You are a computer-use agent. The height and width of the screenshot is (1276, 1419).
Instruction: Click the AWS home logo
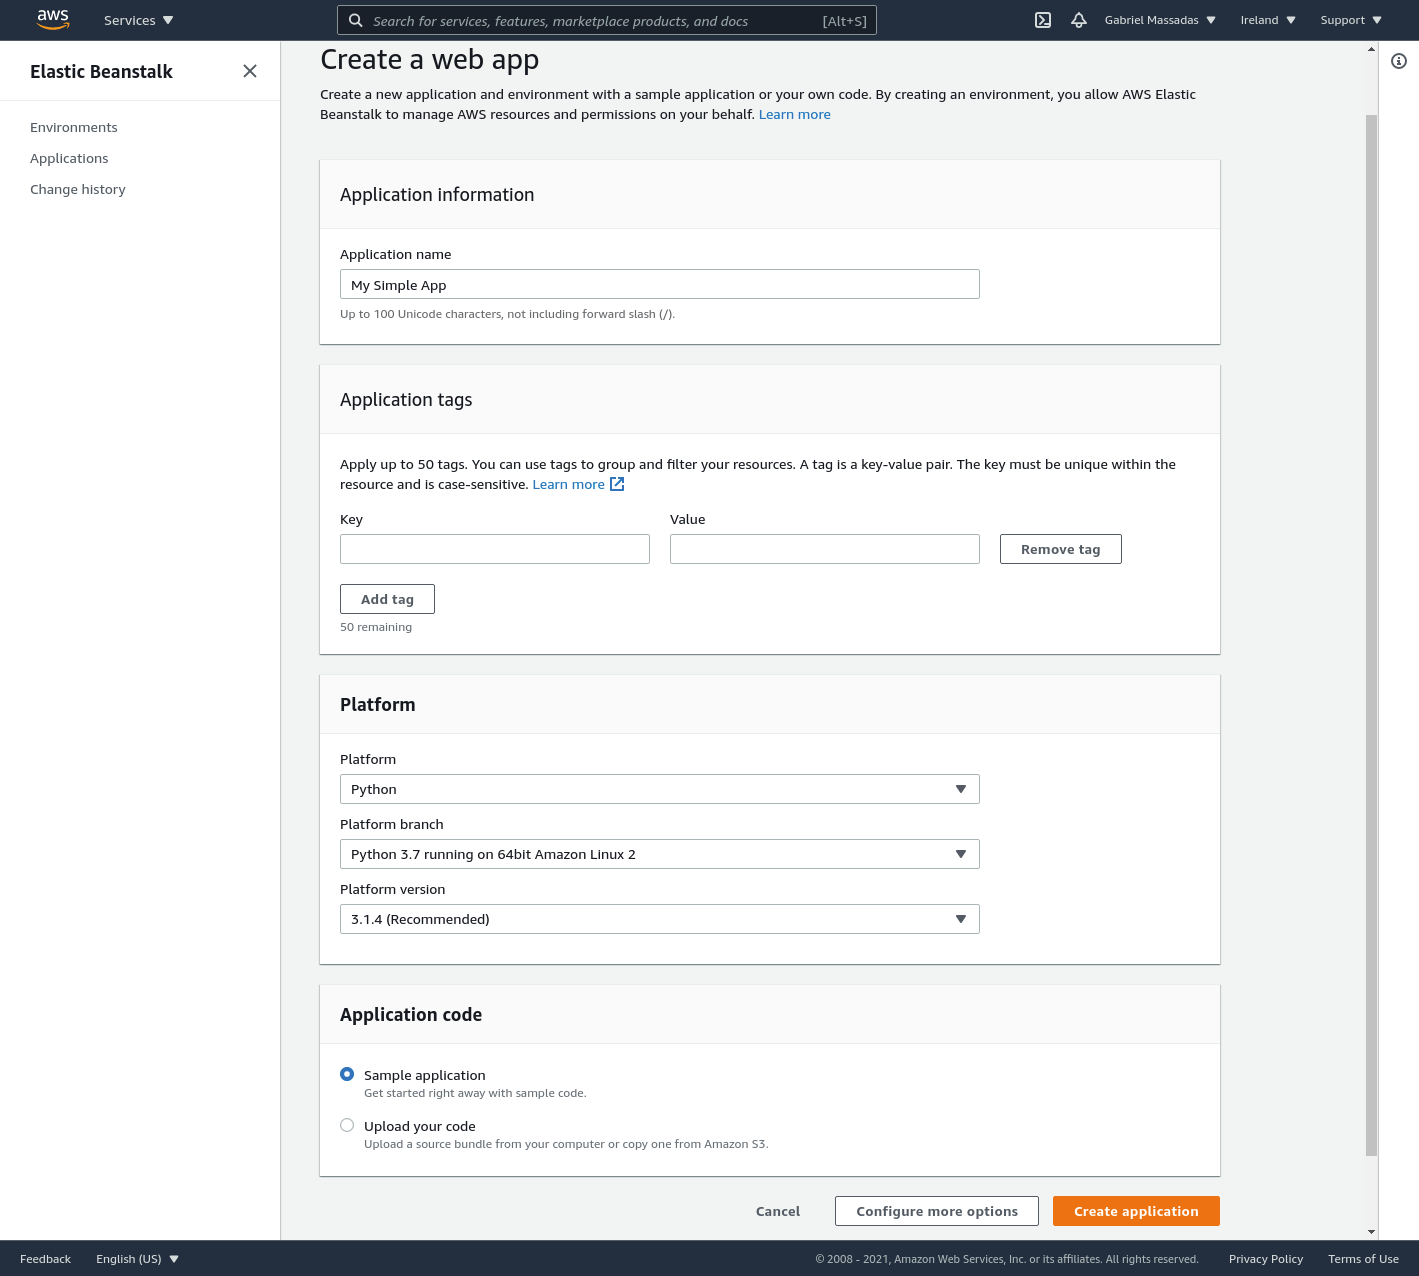[52, 20]
